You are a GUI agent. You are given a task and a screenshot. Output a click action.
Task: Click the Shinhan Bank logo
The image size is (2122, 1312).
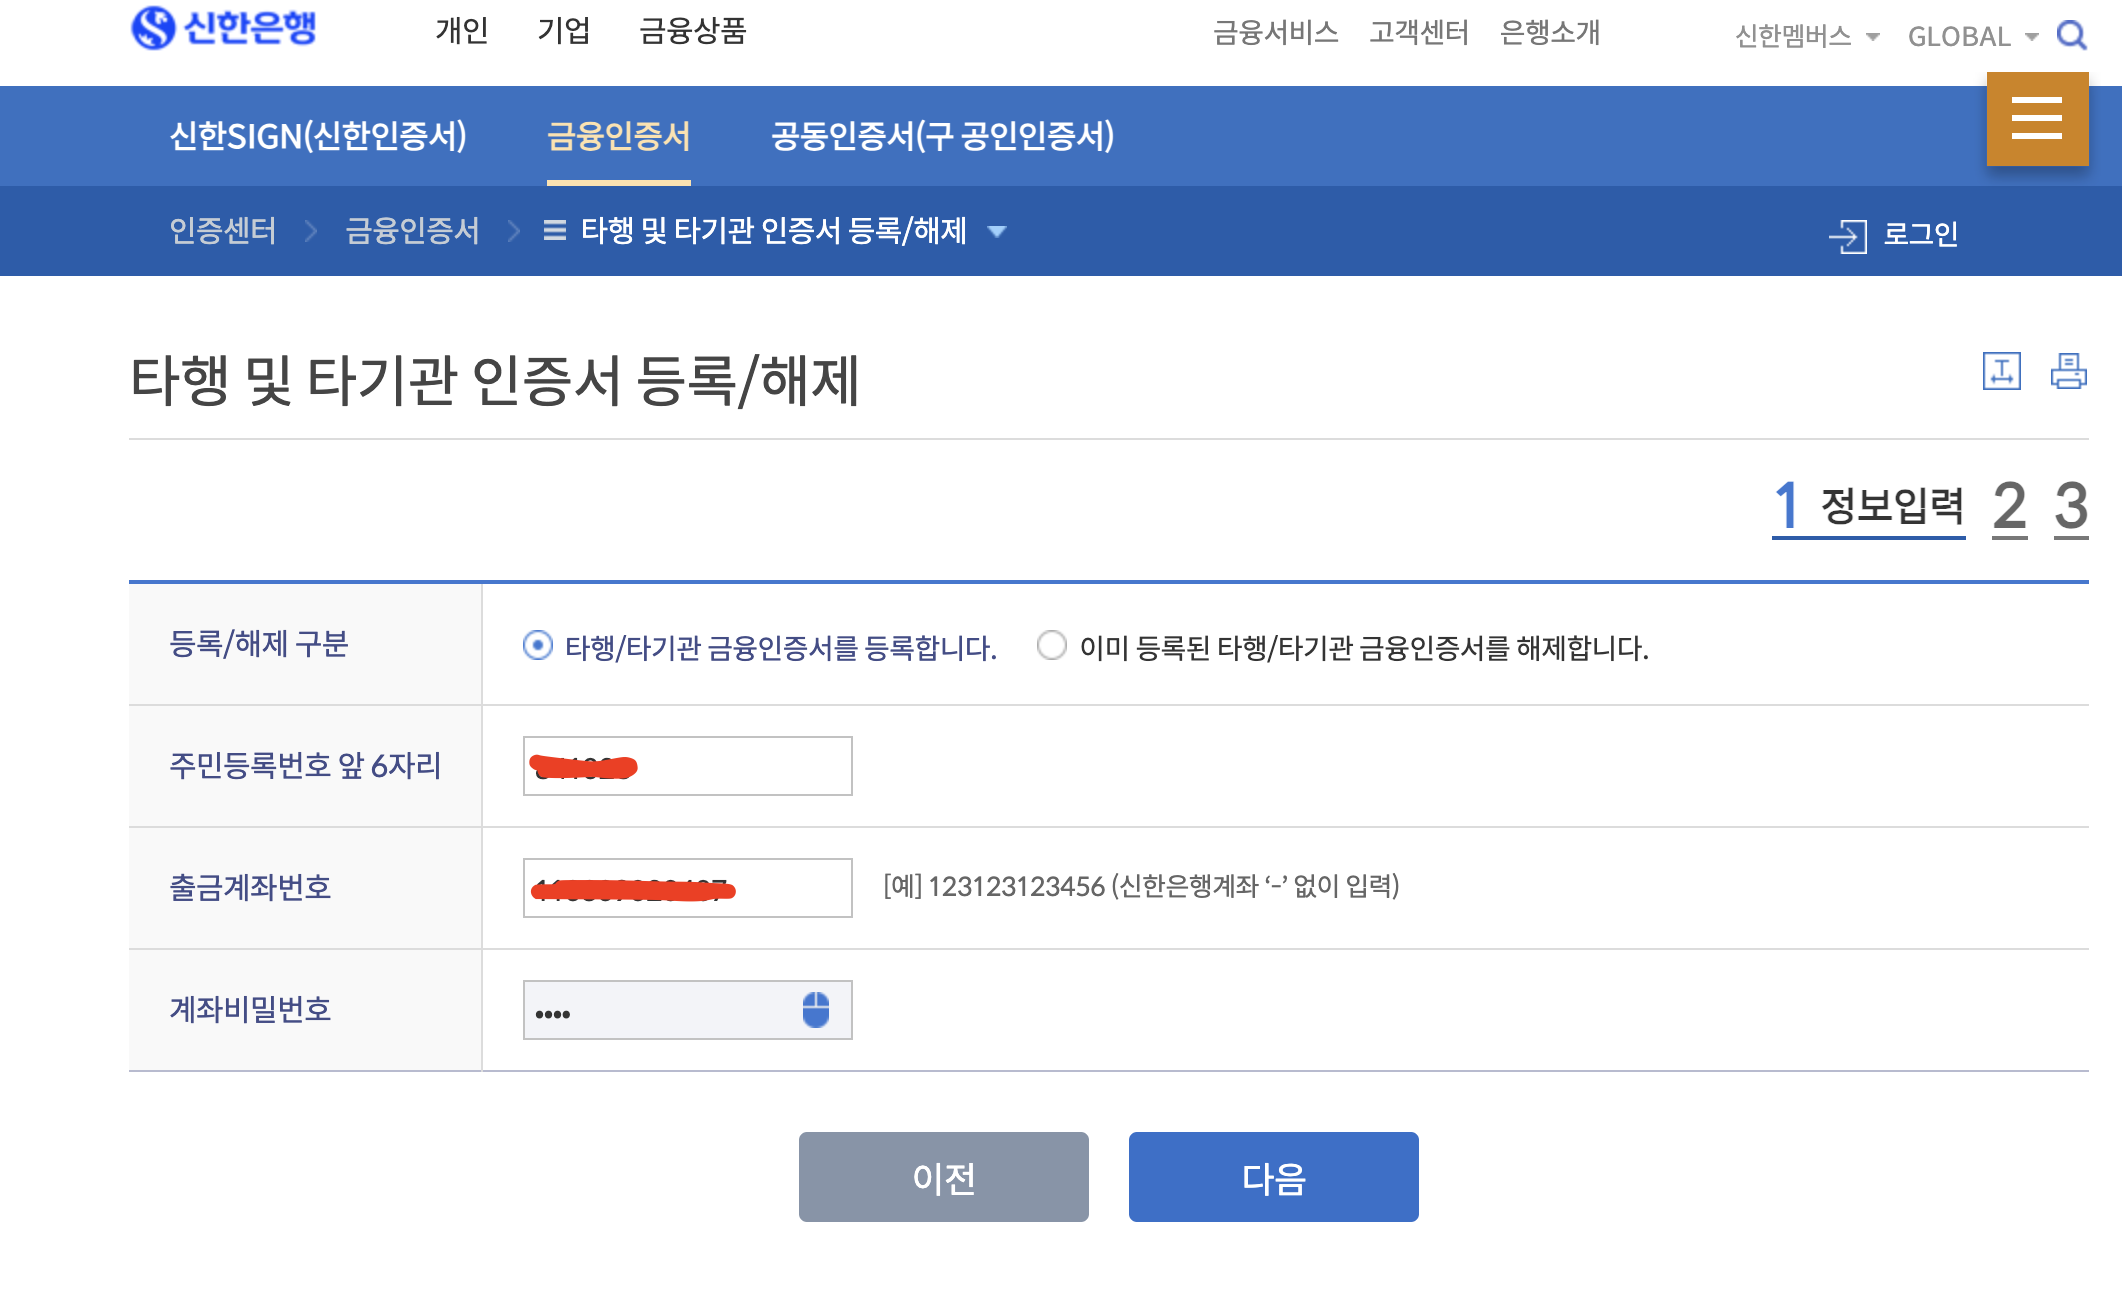point(224,28)
